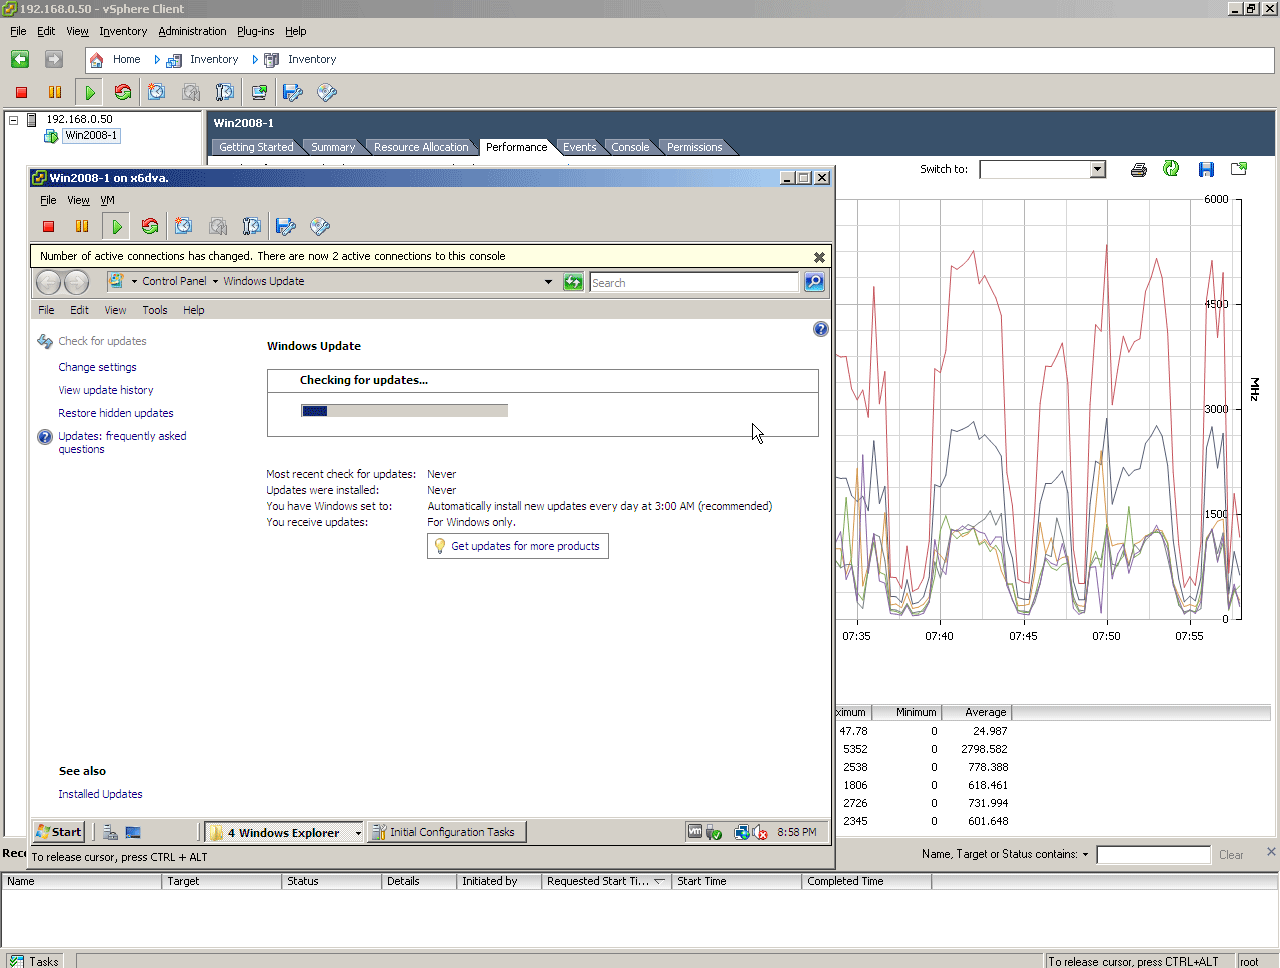Launch the virtual machine console icon
This screenshot has width=1280, height=968.
tap(259, 92)
